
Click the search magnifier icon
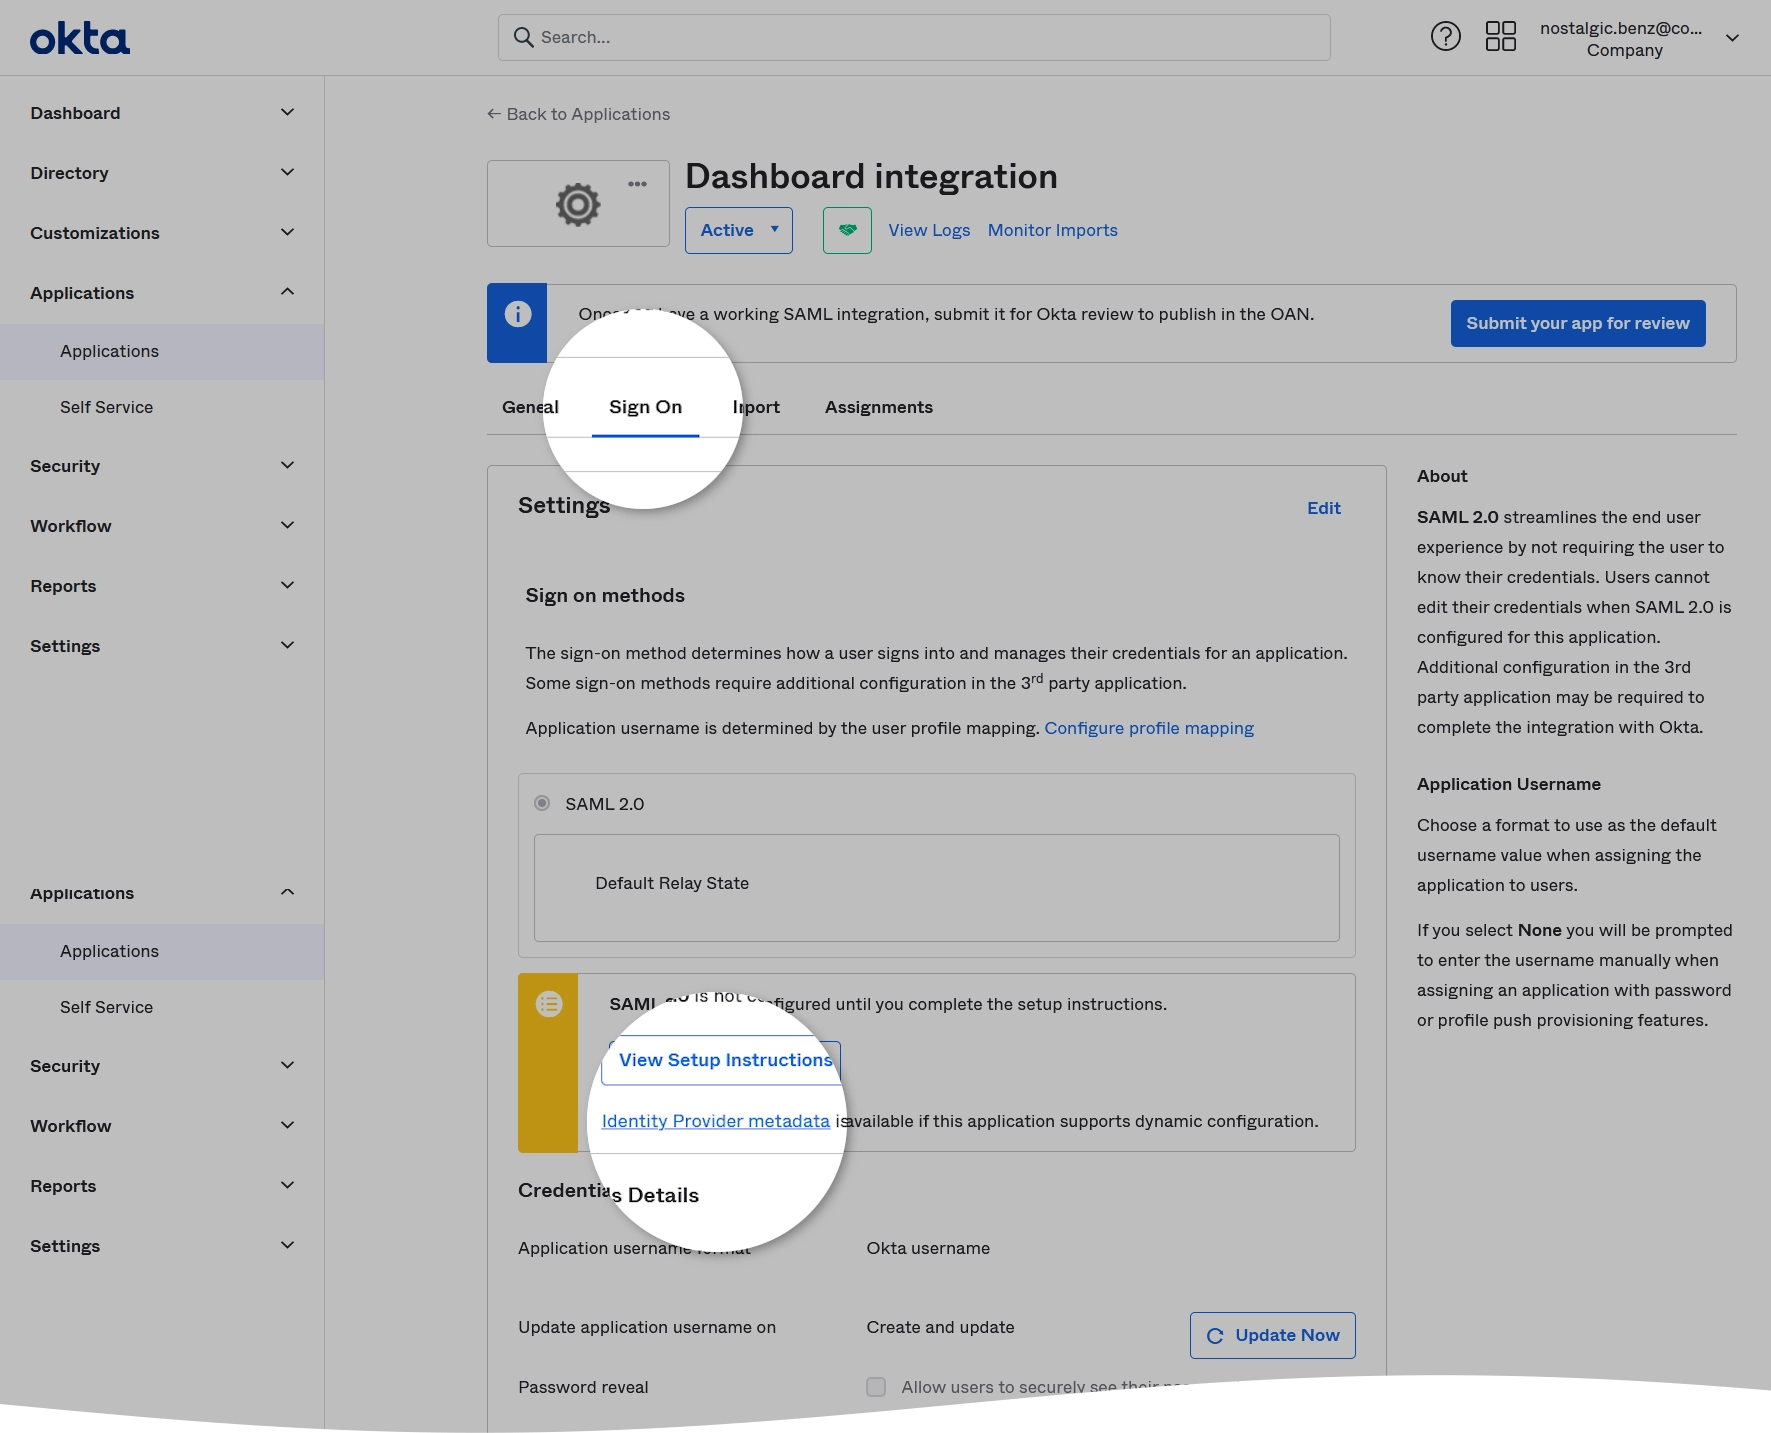point(523,37)
